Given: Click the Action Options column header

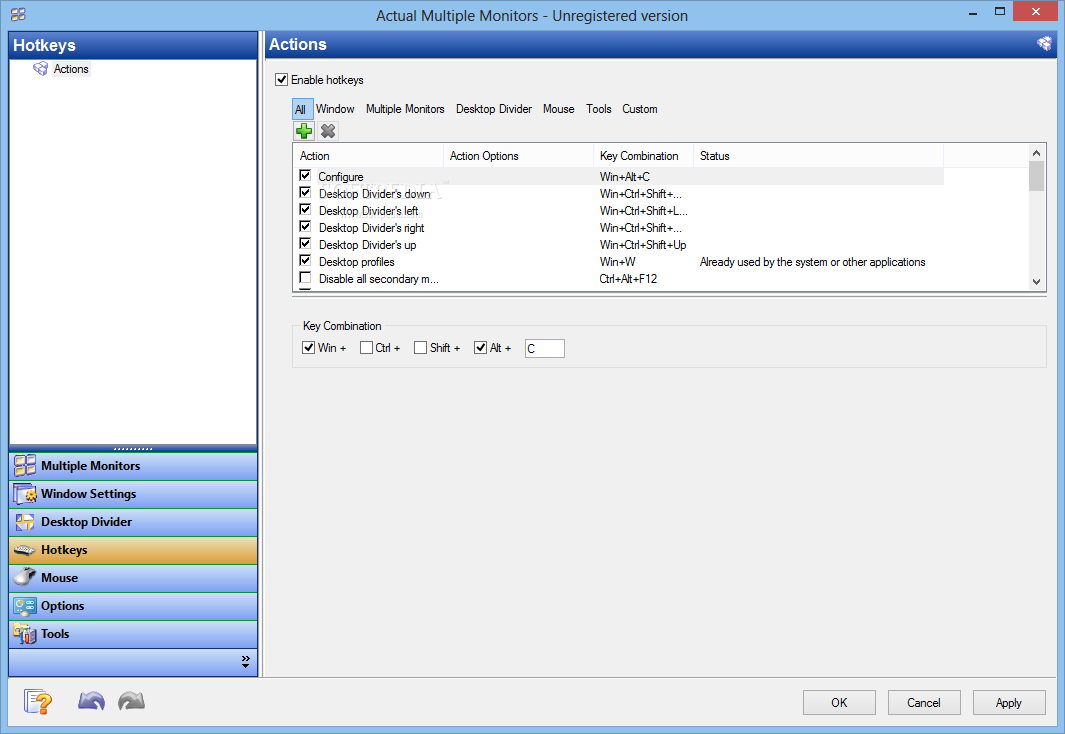Looking at the screenshot, I should 518,155.
